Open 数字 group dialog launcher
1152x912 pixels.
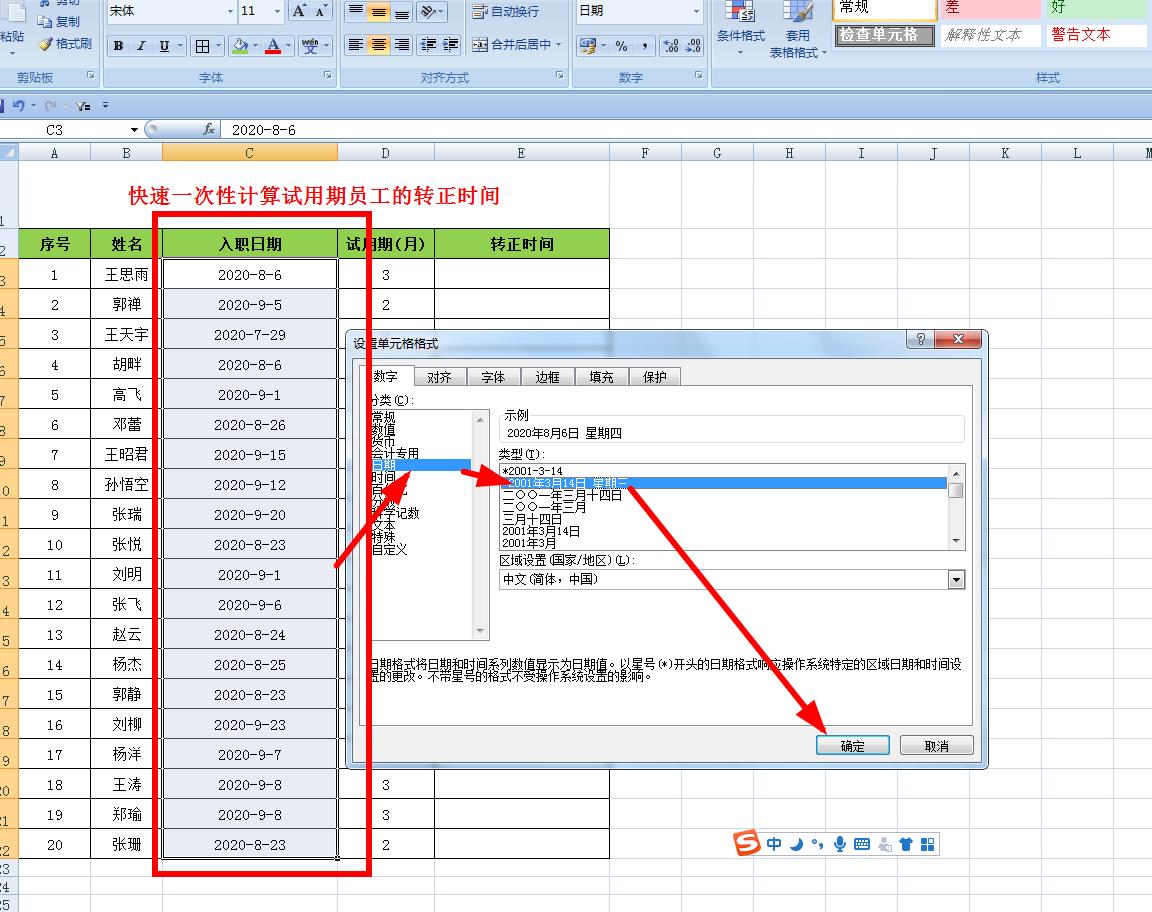pos(699,75)
